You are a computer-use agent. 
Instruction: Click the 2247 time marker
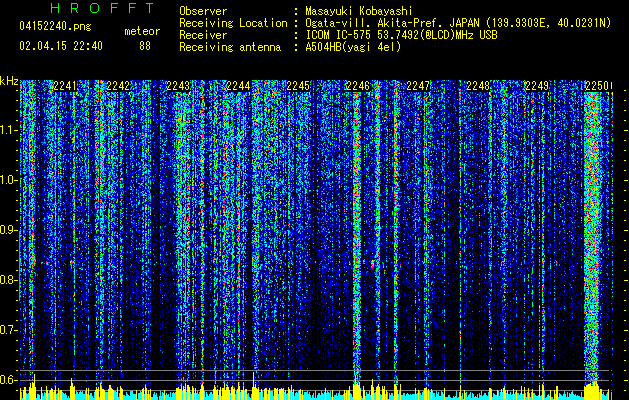[x=418, y=86]
